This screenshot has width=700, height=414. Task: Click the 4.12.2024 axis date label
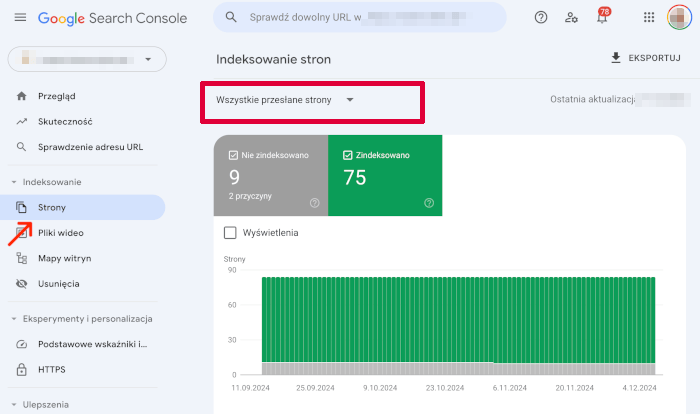pos(639,388)
